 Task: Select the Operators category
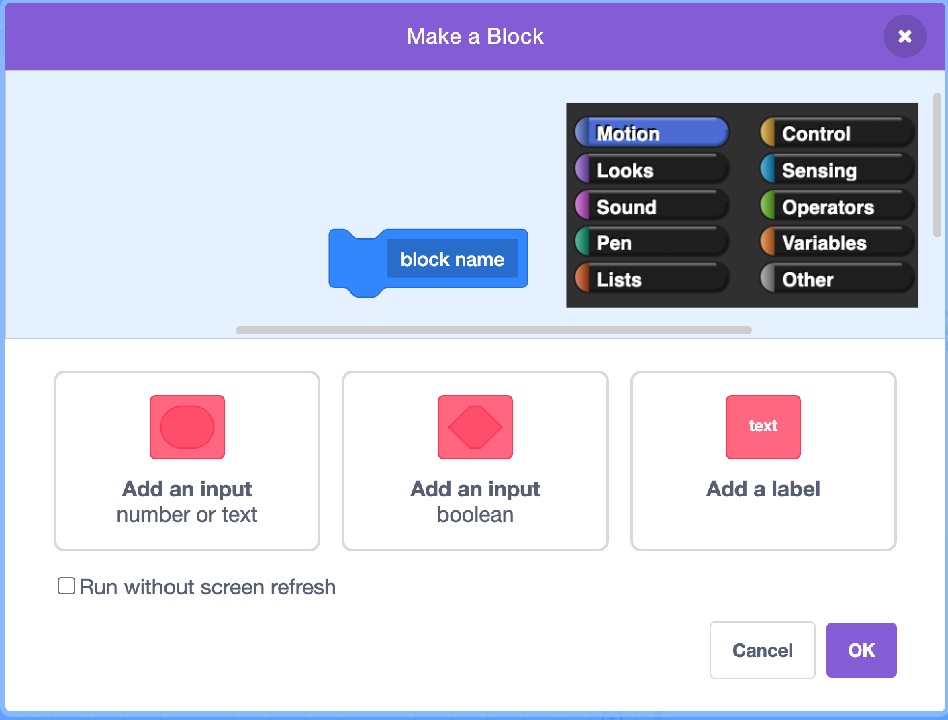[x=835, y=206]
